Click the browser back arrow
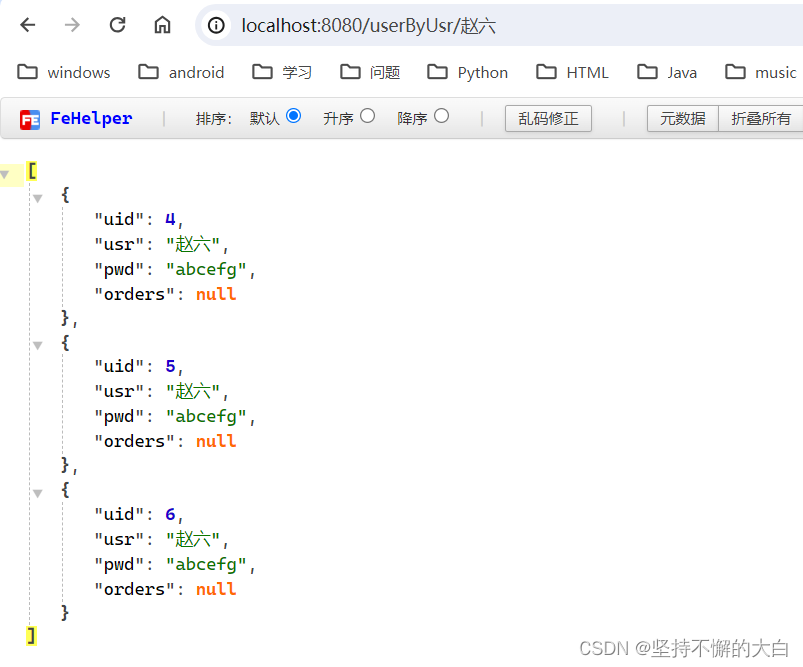This screenshot has width=803, height=667. coord(28,25)
